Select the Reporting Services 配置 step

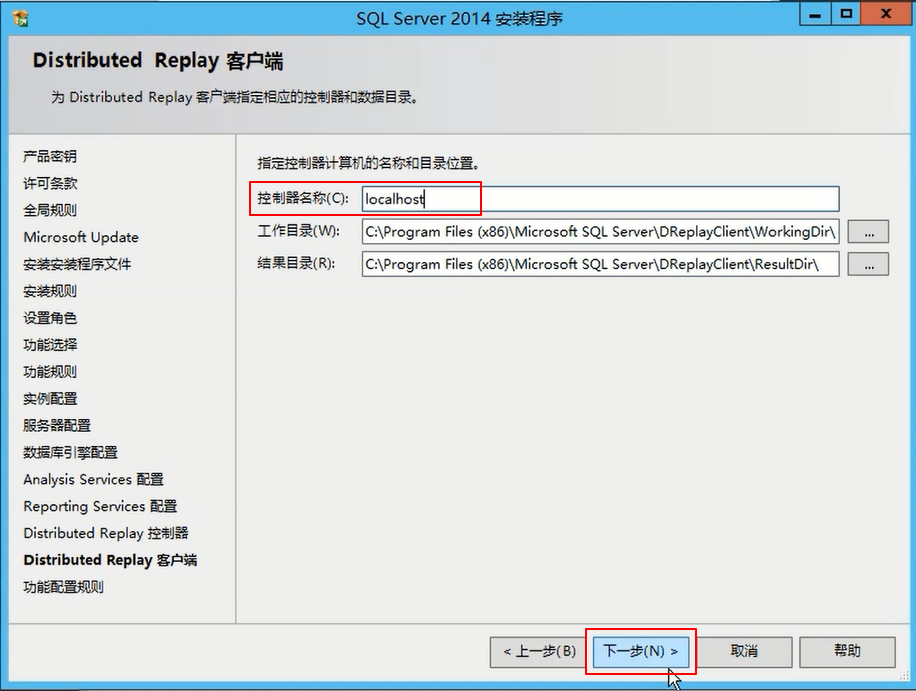coord(100,506)
